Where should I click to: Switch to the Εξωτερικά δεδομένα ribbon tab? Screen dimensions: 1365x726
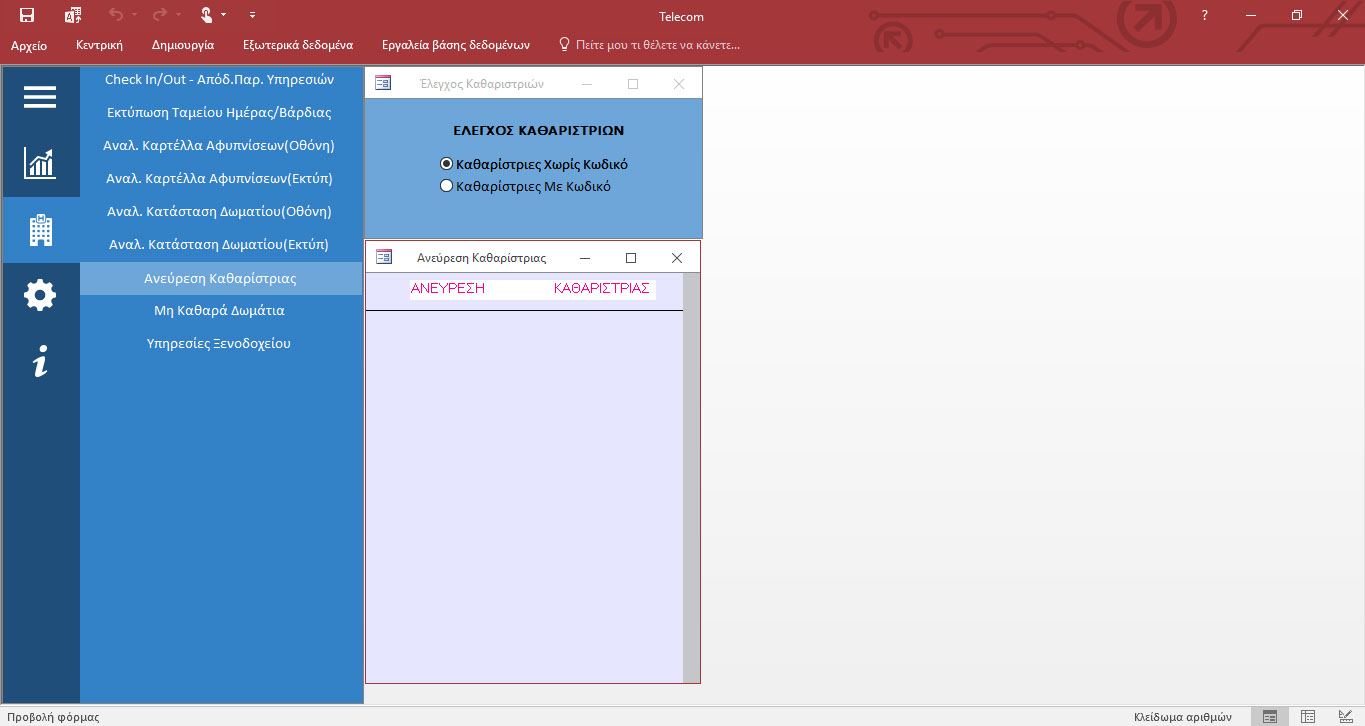(x=297, y=45)
